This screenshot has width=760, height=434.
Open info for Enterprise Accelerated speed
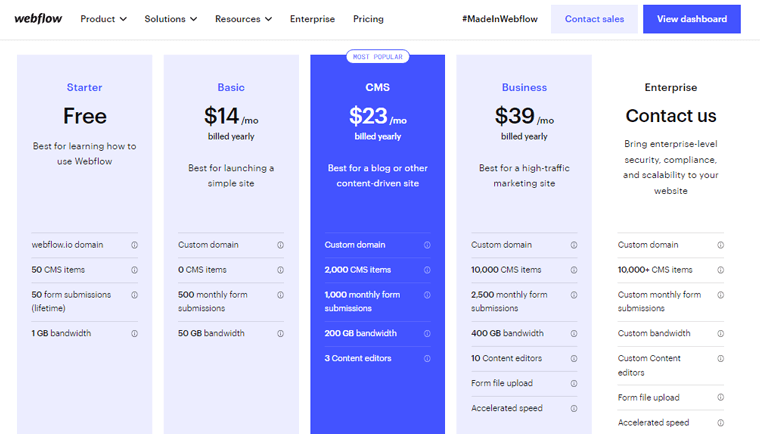point(721,423)
